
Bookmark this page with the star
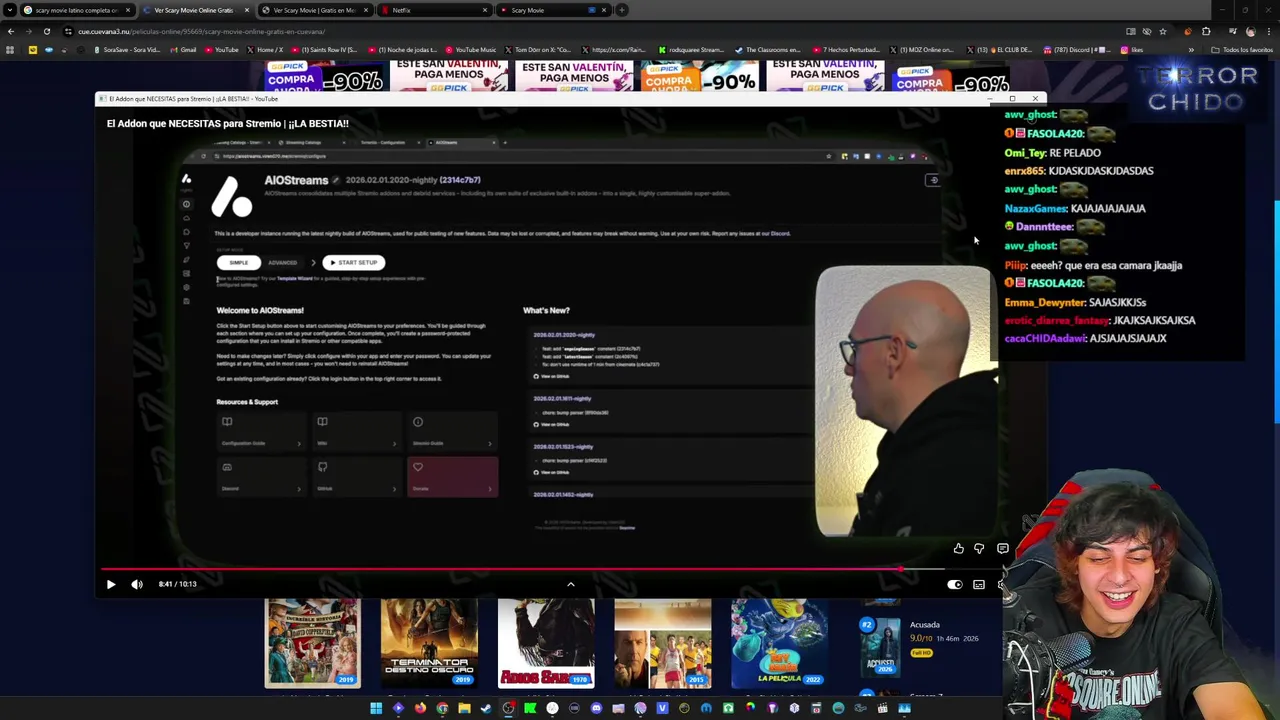[x=1162, y=31]
